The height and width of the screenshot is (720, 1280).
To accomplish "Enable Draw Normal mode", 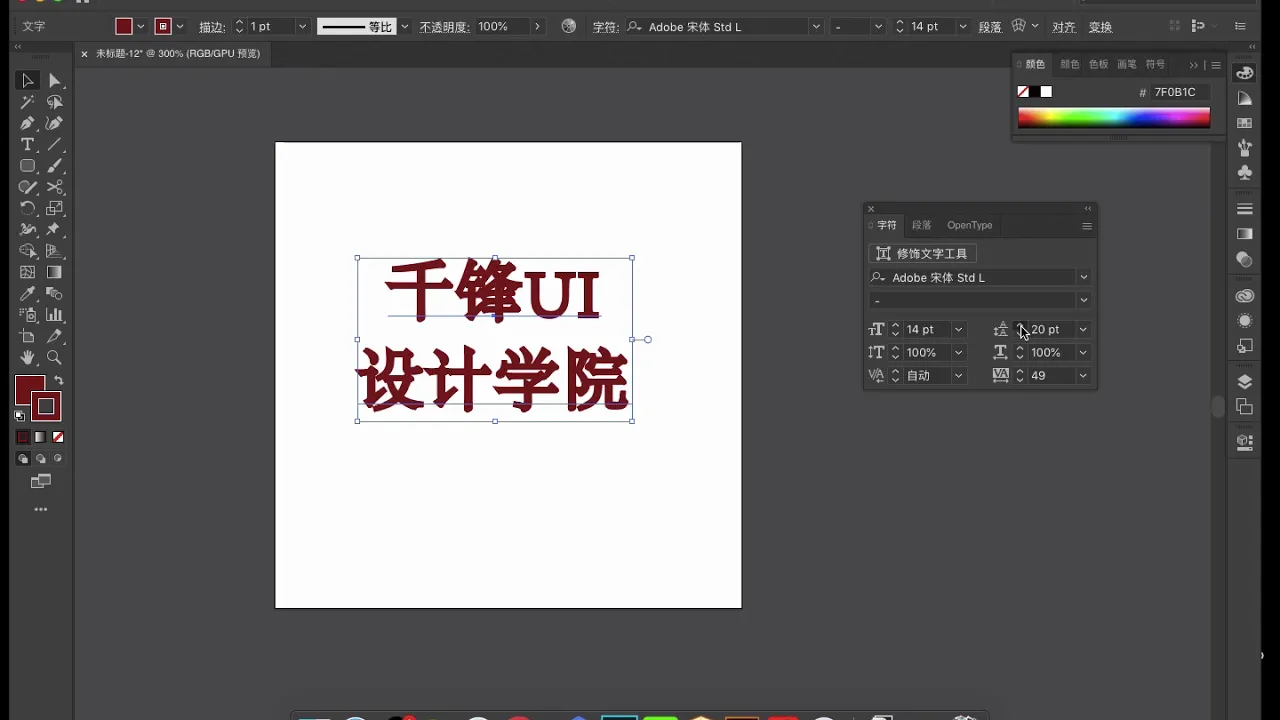I will pyautogui.click(x=23, y=459).
